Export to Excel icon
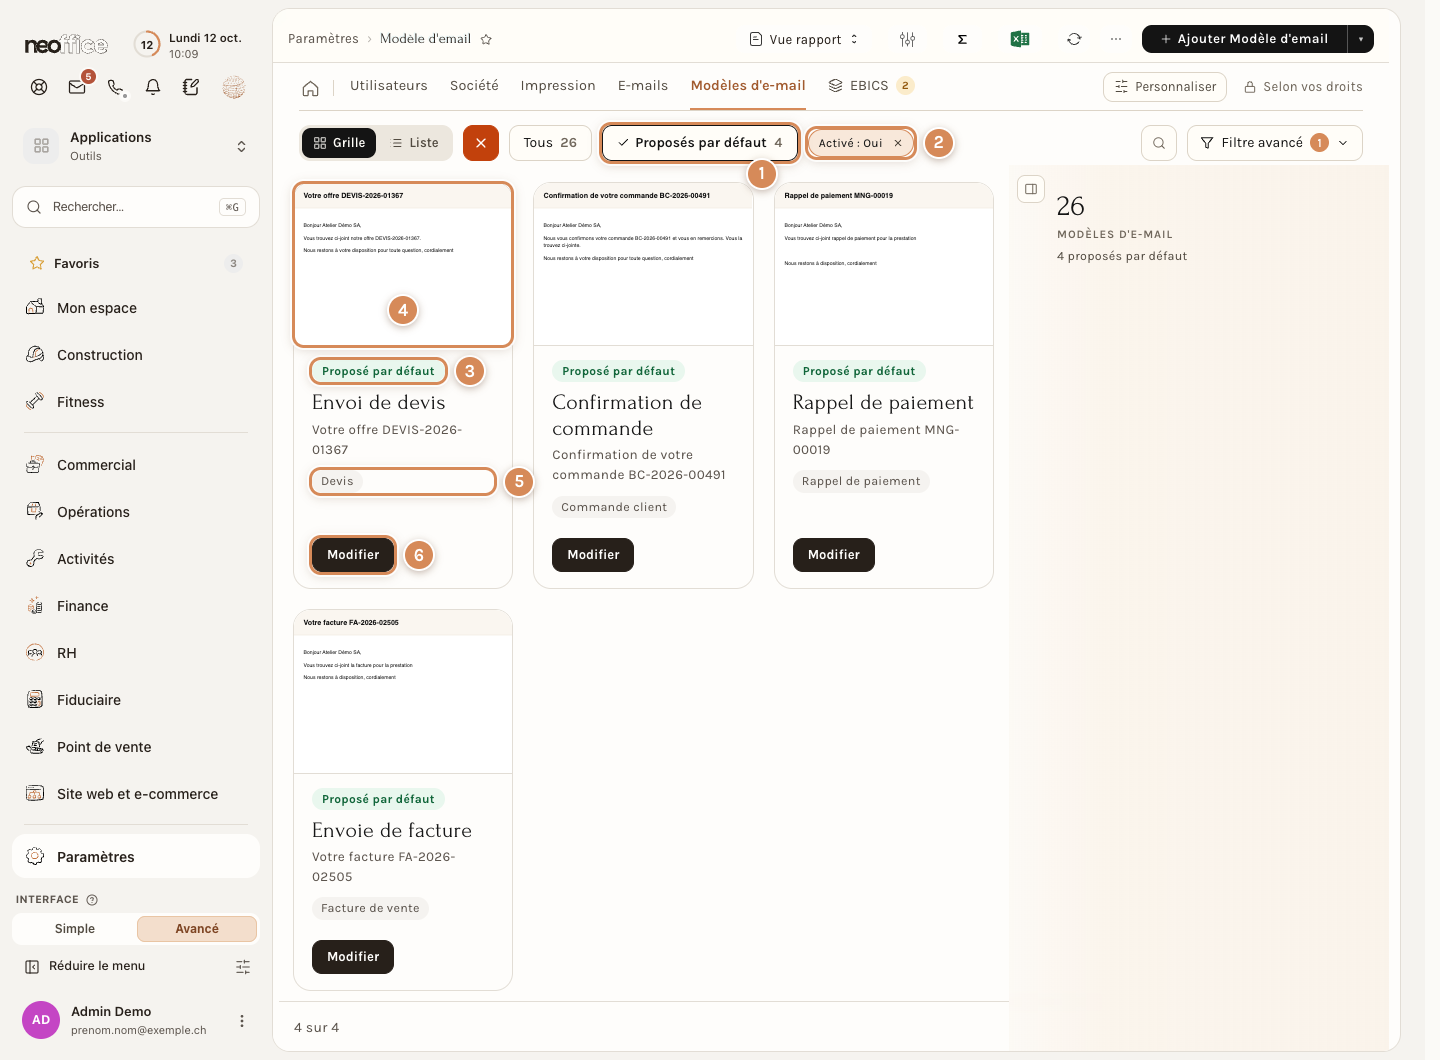Image resolution: width=1440 pixels, height=1060 pixels. tap(1020, 39)
